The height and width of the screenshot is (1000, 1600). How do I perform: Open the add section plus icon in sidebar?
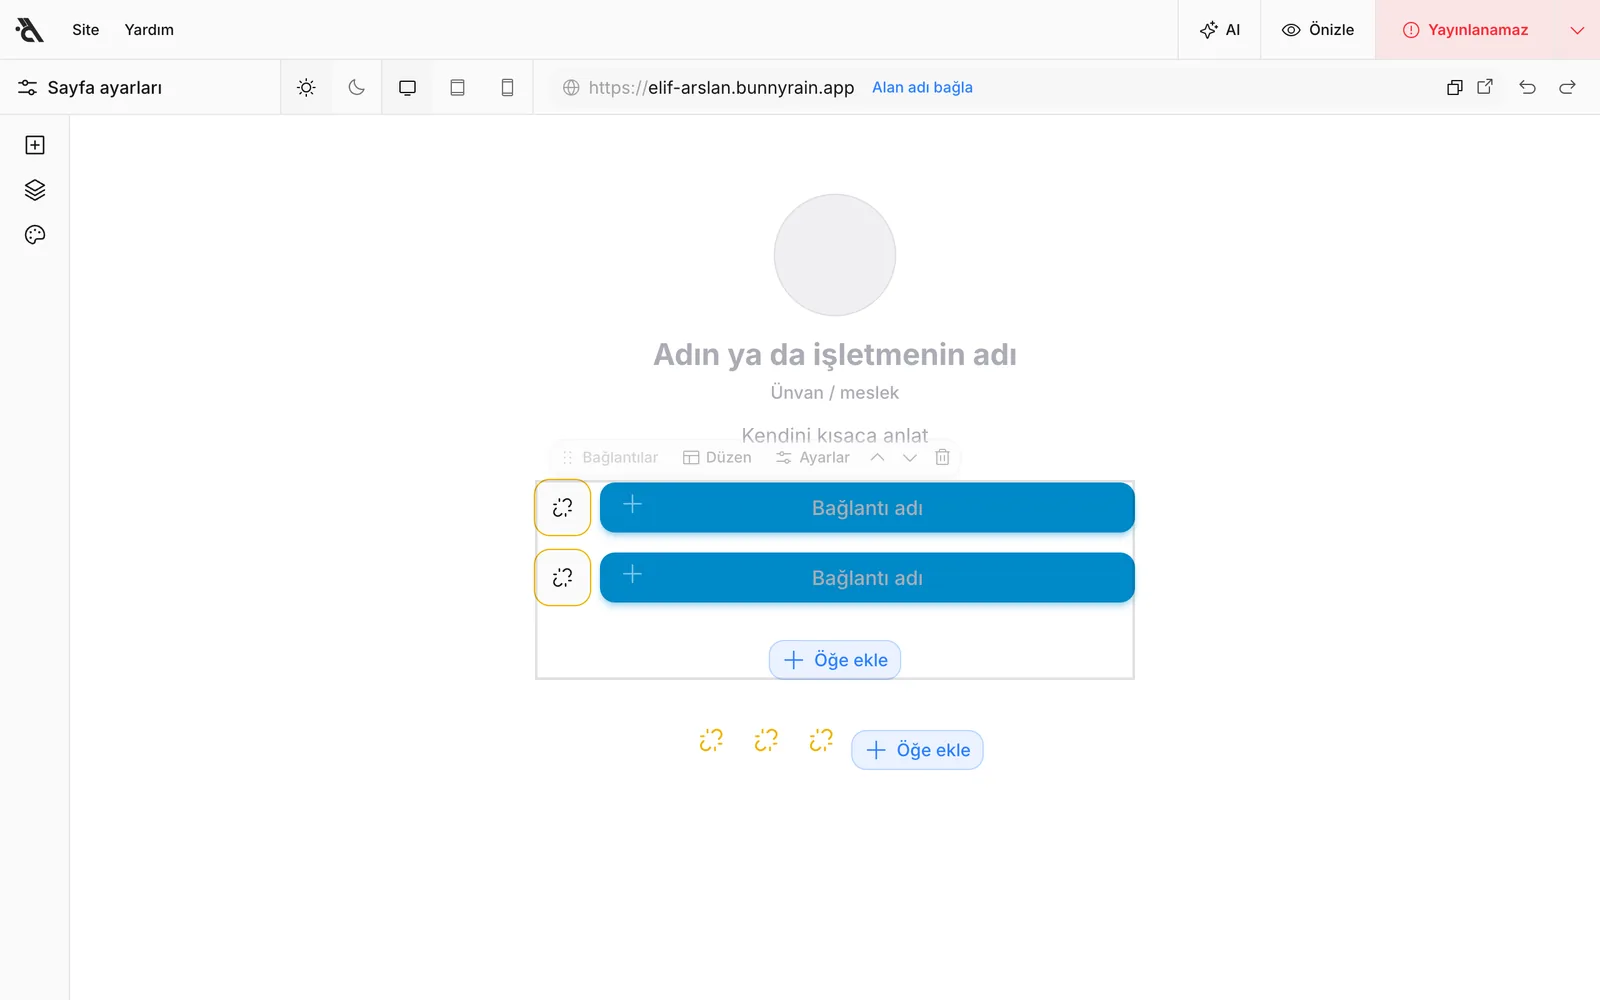click(x=35, y=145)
